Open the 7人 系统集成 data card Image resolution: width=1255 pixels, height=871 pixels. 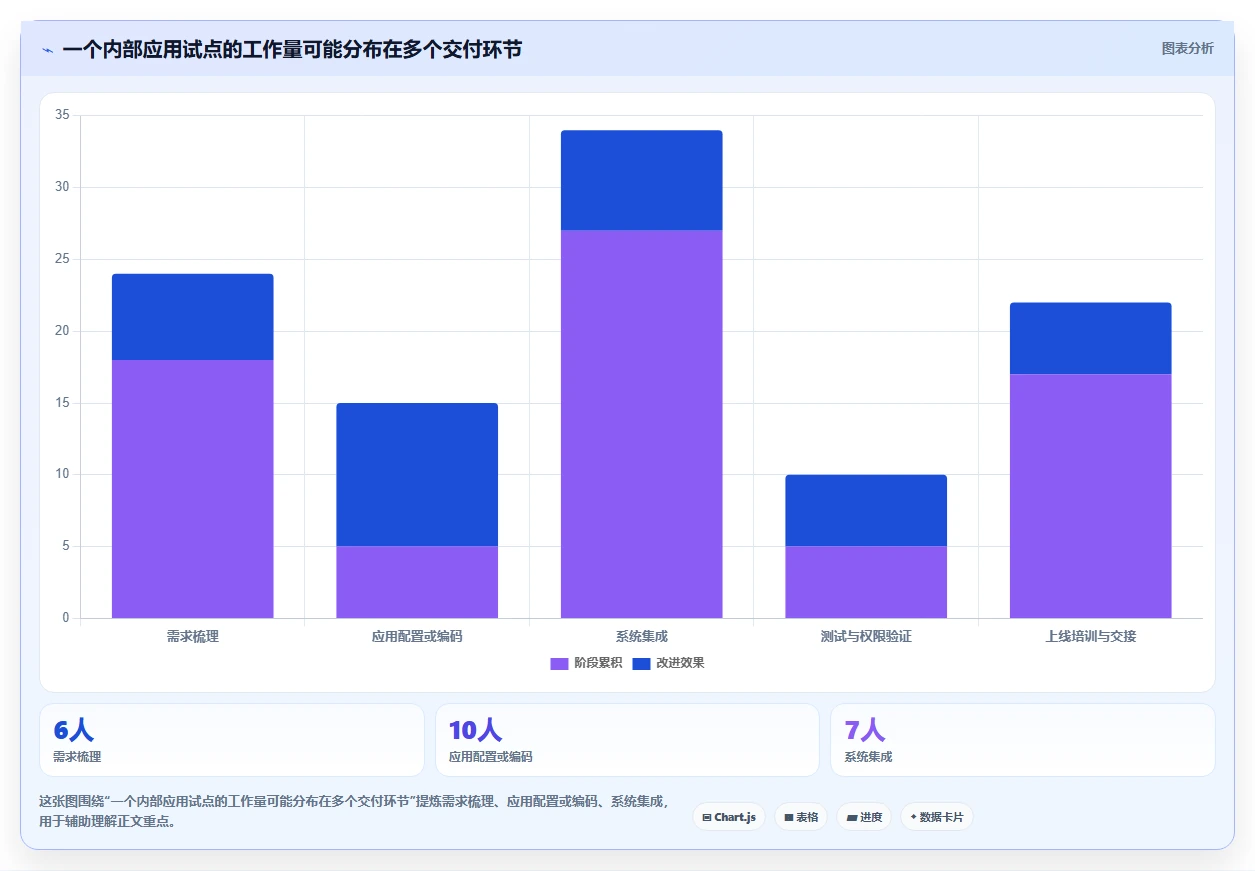coord(1023,740)
